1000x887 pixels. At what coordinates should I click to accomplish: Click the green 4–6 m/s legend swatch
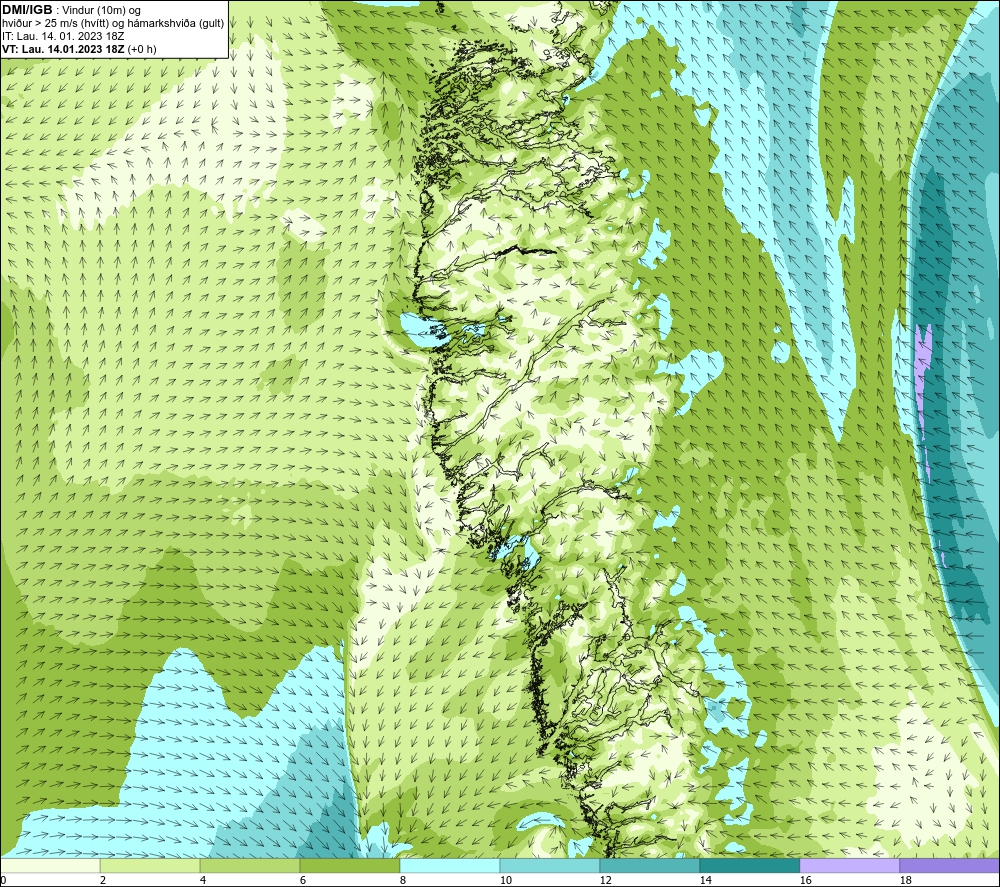pos(249,865)
